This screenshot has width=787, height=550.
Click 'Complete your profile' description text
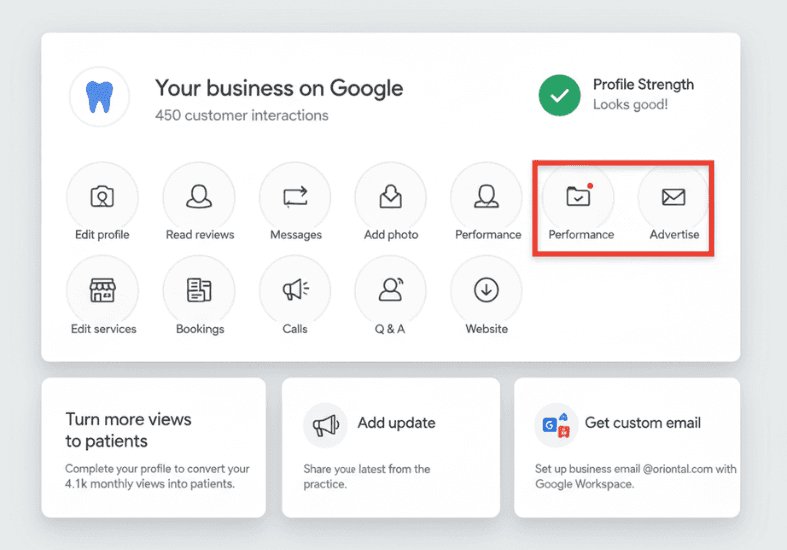coord(157,476)
